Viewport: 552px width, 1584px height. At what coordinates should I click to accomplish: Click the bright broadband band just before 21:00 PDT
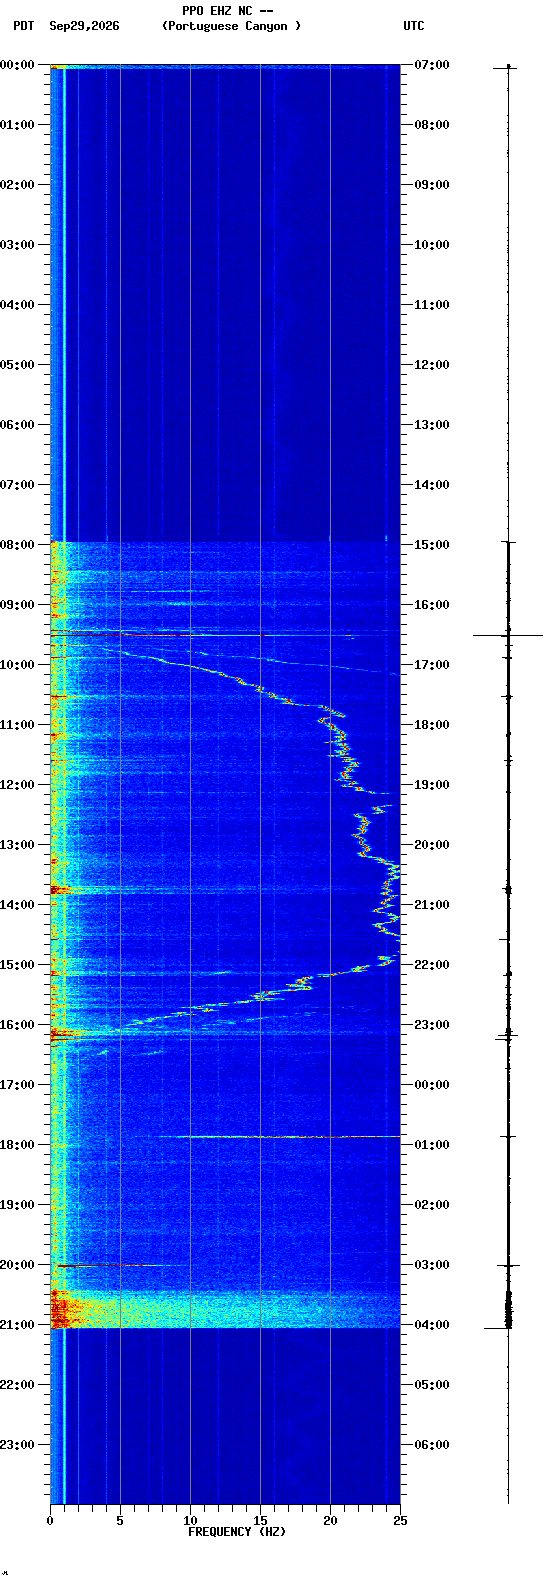(x=225, y=1310)
